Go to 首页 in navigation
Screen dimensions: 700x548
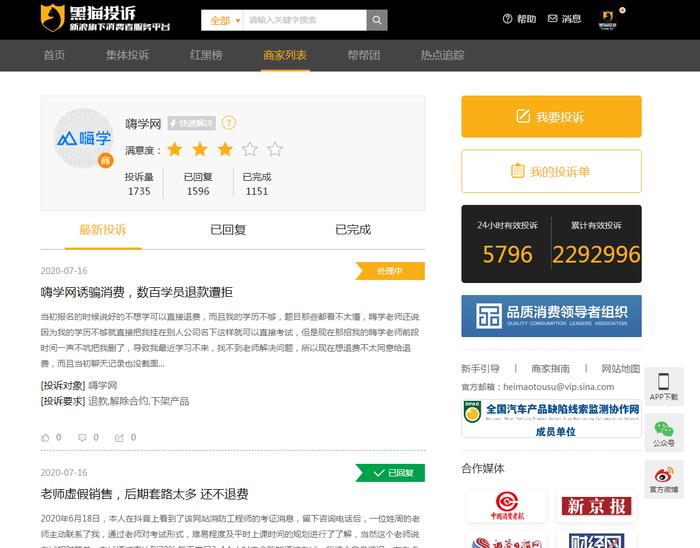tap(54, 55)
